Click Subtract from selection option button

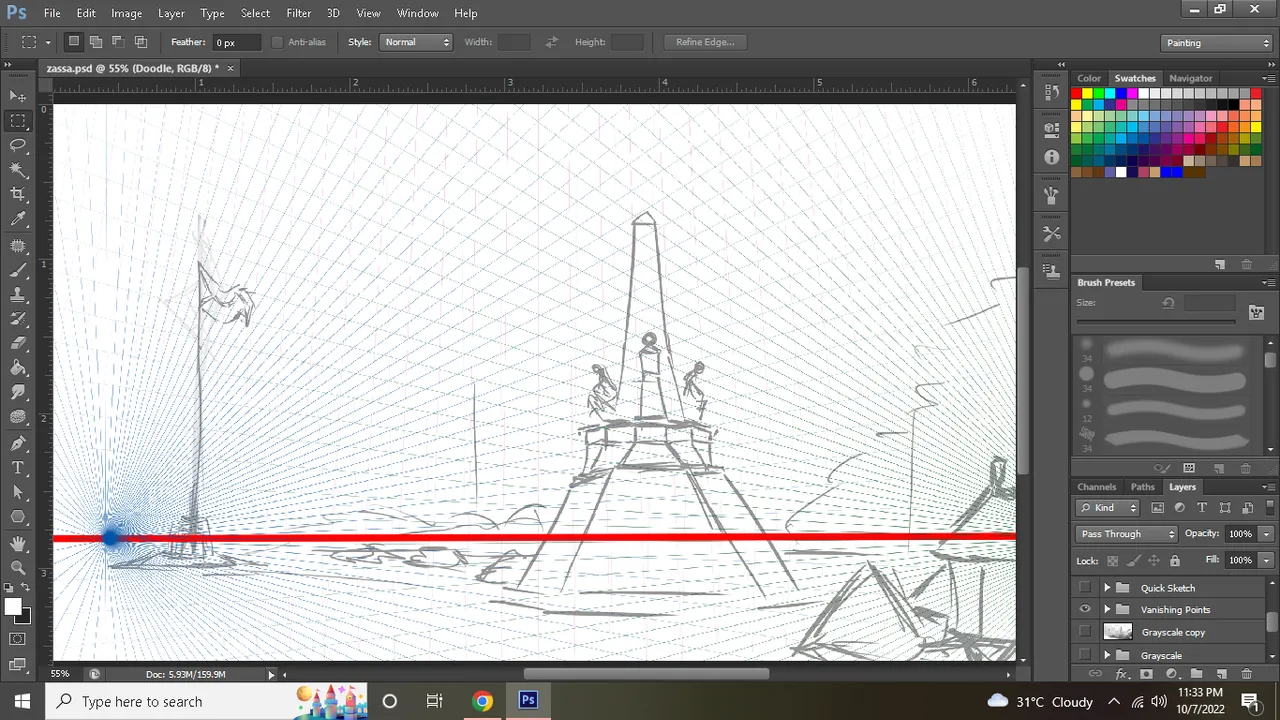tap(118, 42)
